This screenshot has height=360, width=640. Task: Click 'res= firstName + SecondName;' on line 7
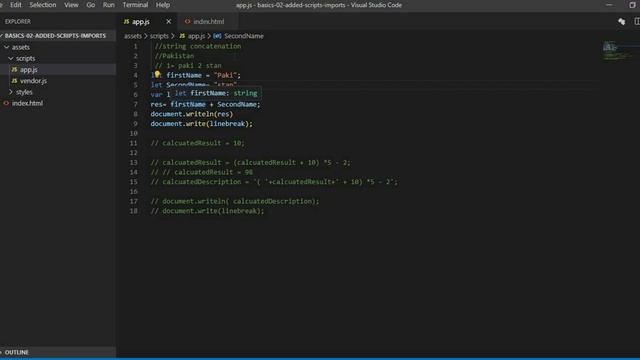click(205, 104)
